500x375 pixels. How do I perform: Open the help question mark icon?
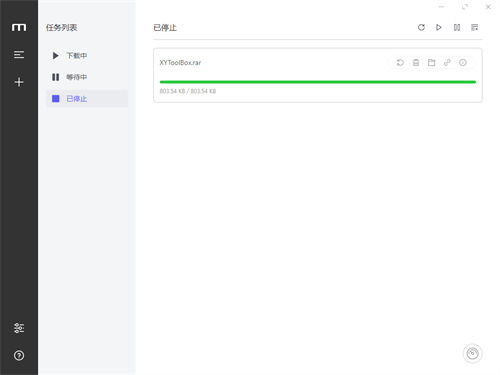19,356
